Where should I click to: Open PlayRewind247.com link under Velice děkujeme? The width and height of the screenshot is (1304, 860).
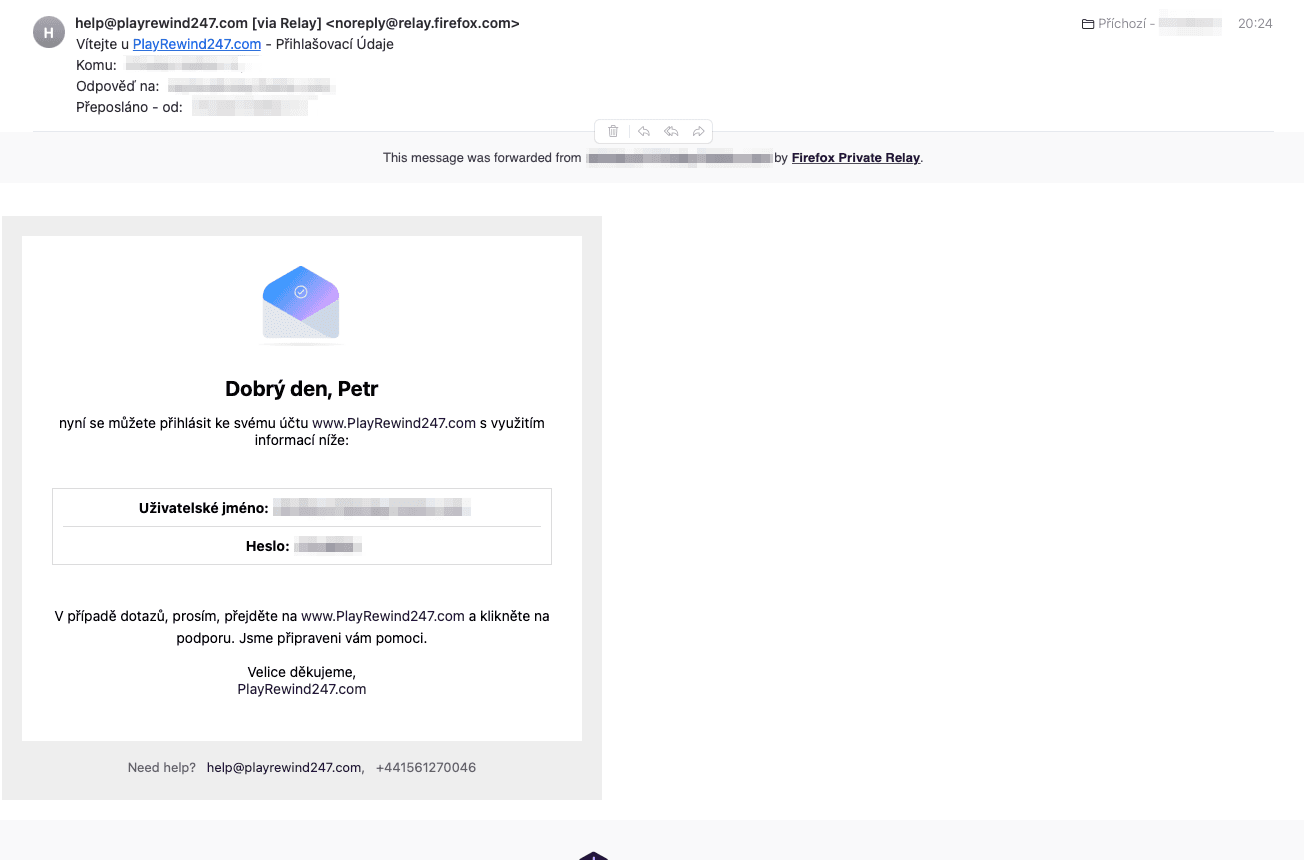[x=302, y=689]
